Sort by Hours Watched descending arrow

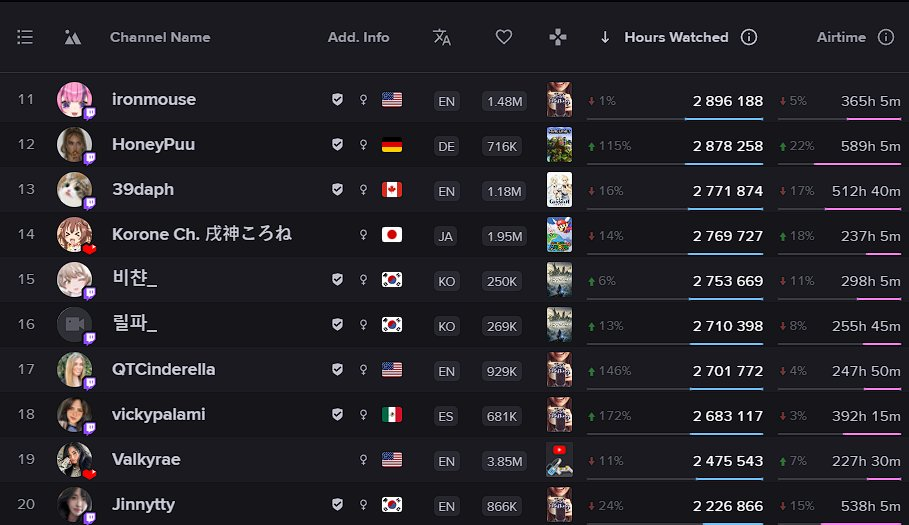(x=605, y=38)
